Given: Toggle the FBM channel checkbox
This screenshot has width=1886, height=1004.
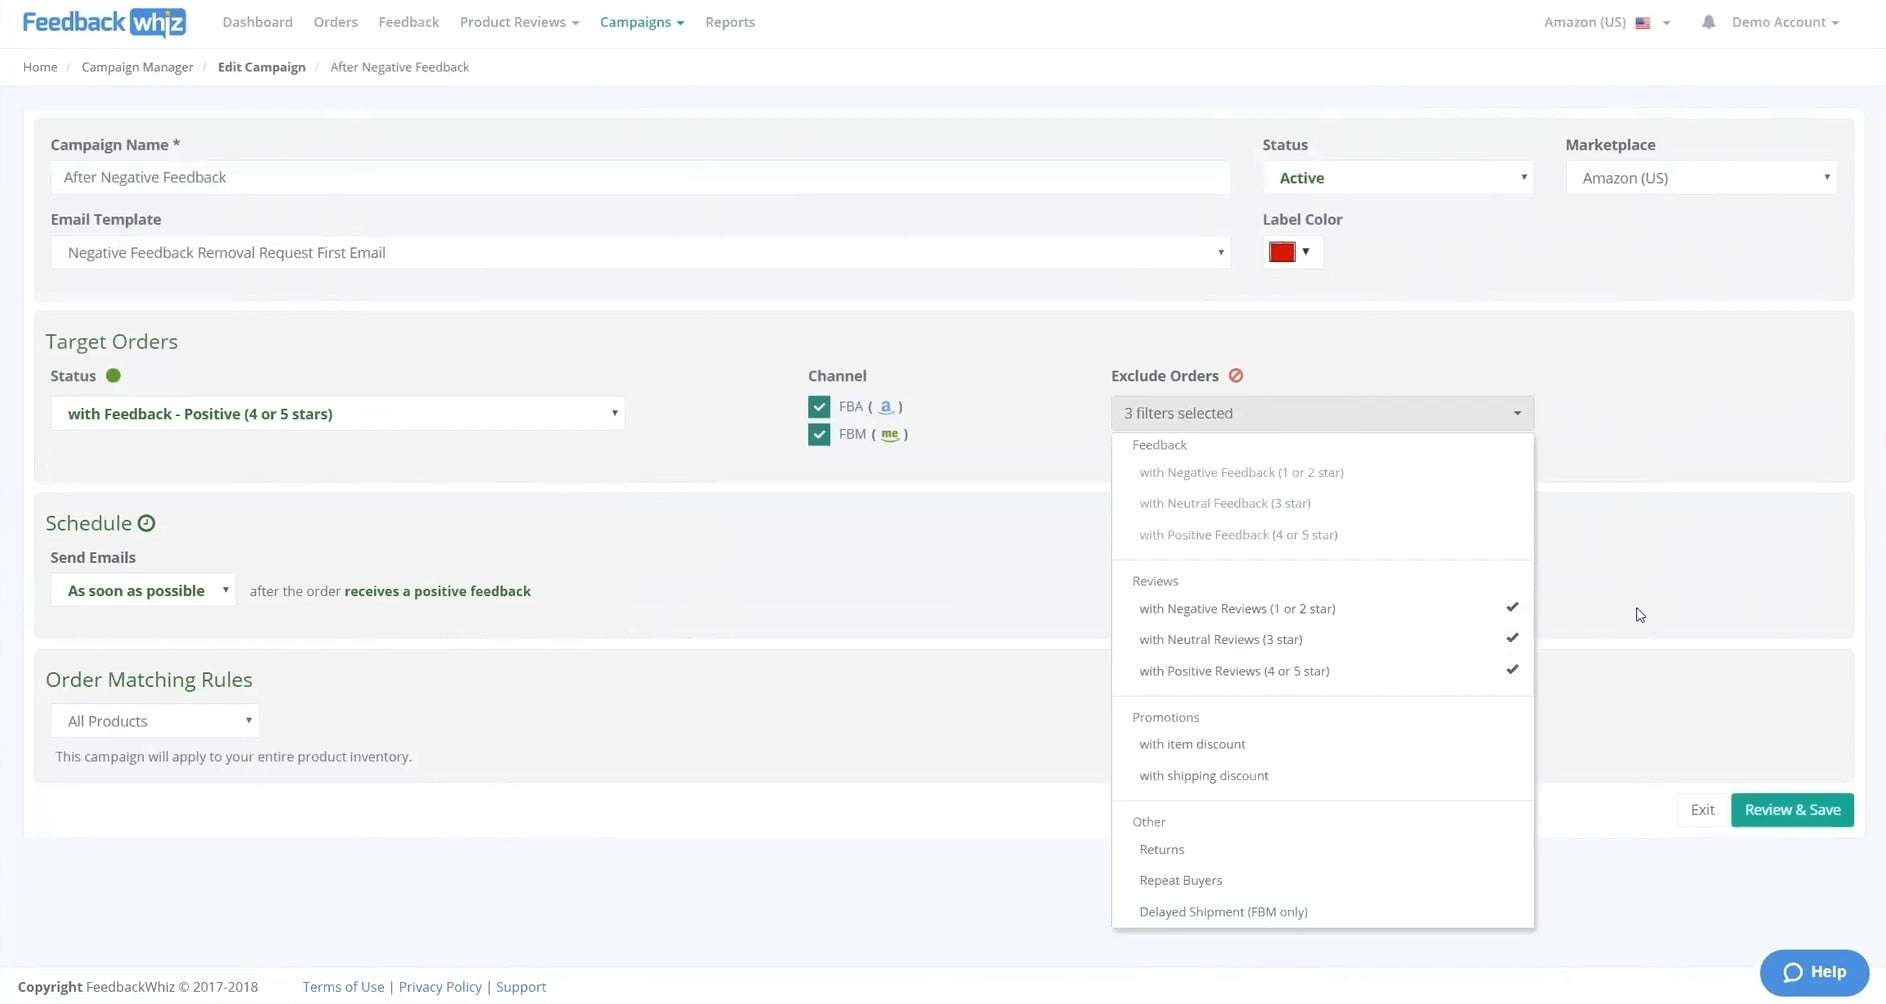Looking at the screenshot, I should (819, 434).
